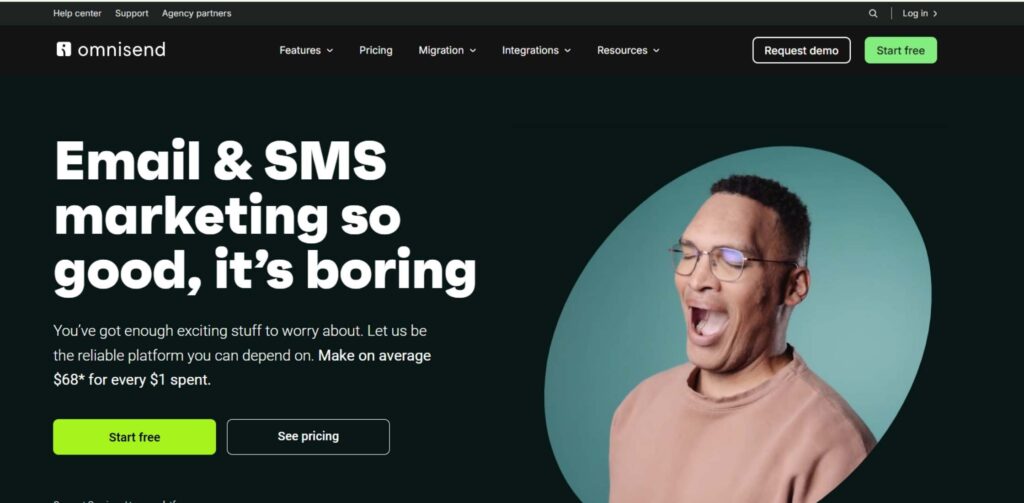Click the lime Start free hero button
1024x503 pixels.
coord(135,437)
